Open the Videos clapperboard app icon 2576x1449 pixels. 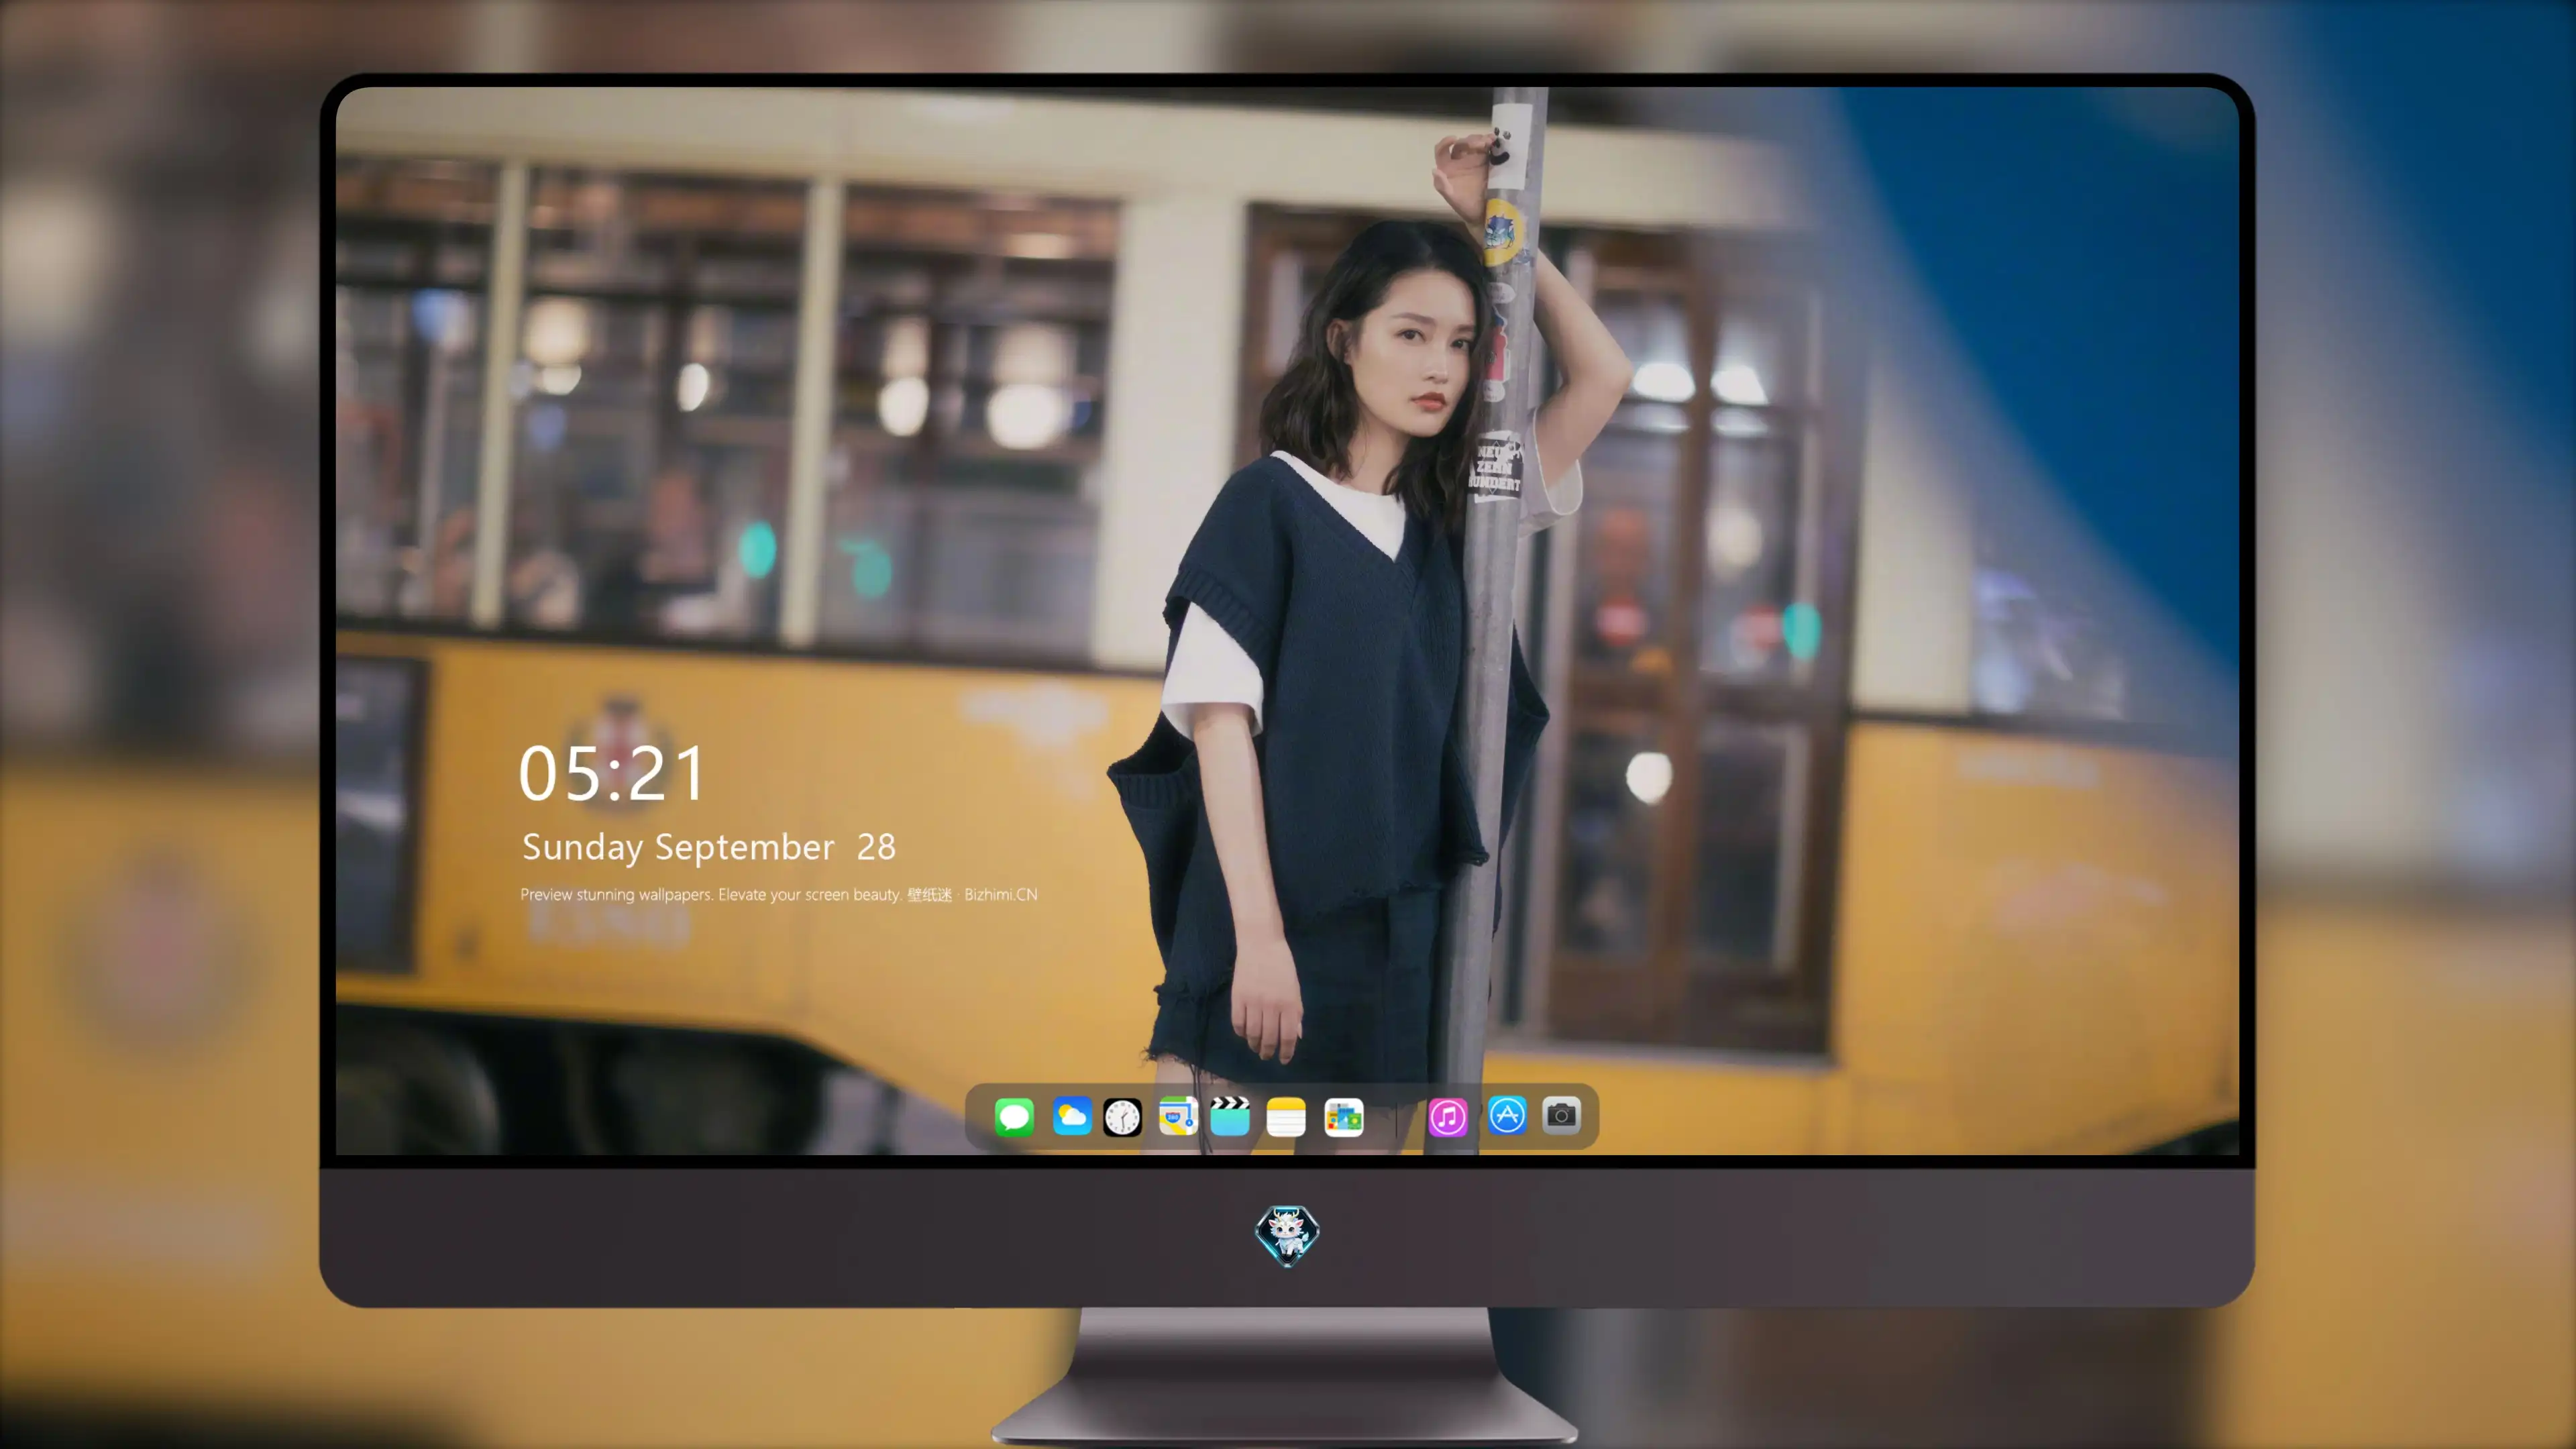coord(1230,1116)
